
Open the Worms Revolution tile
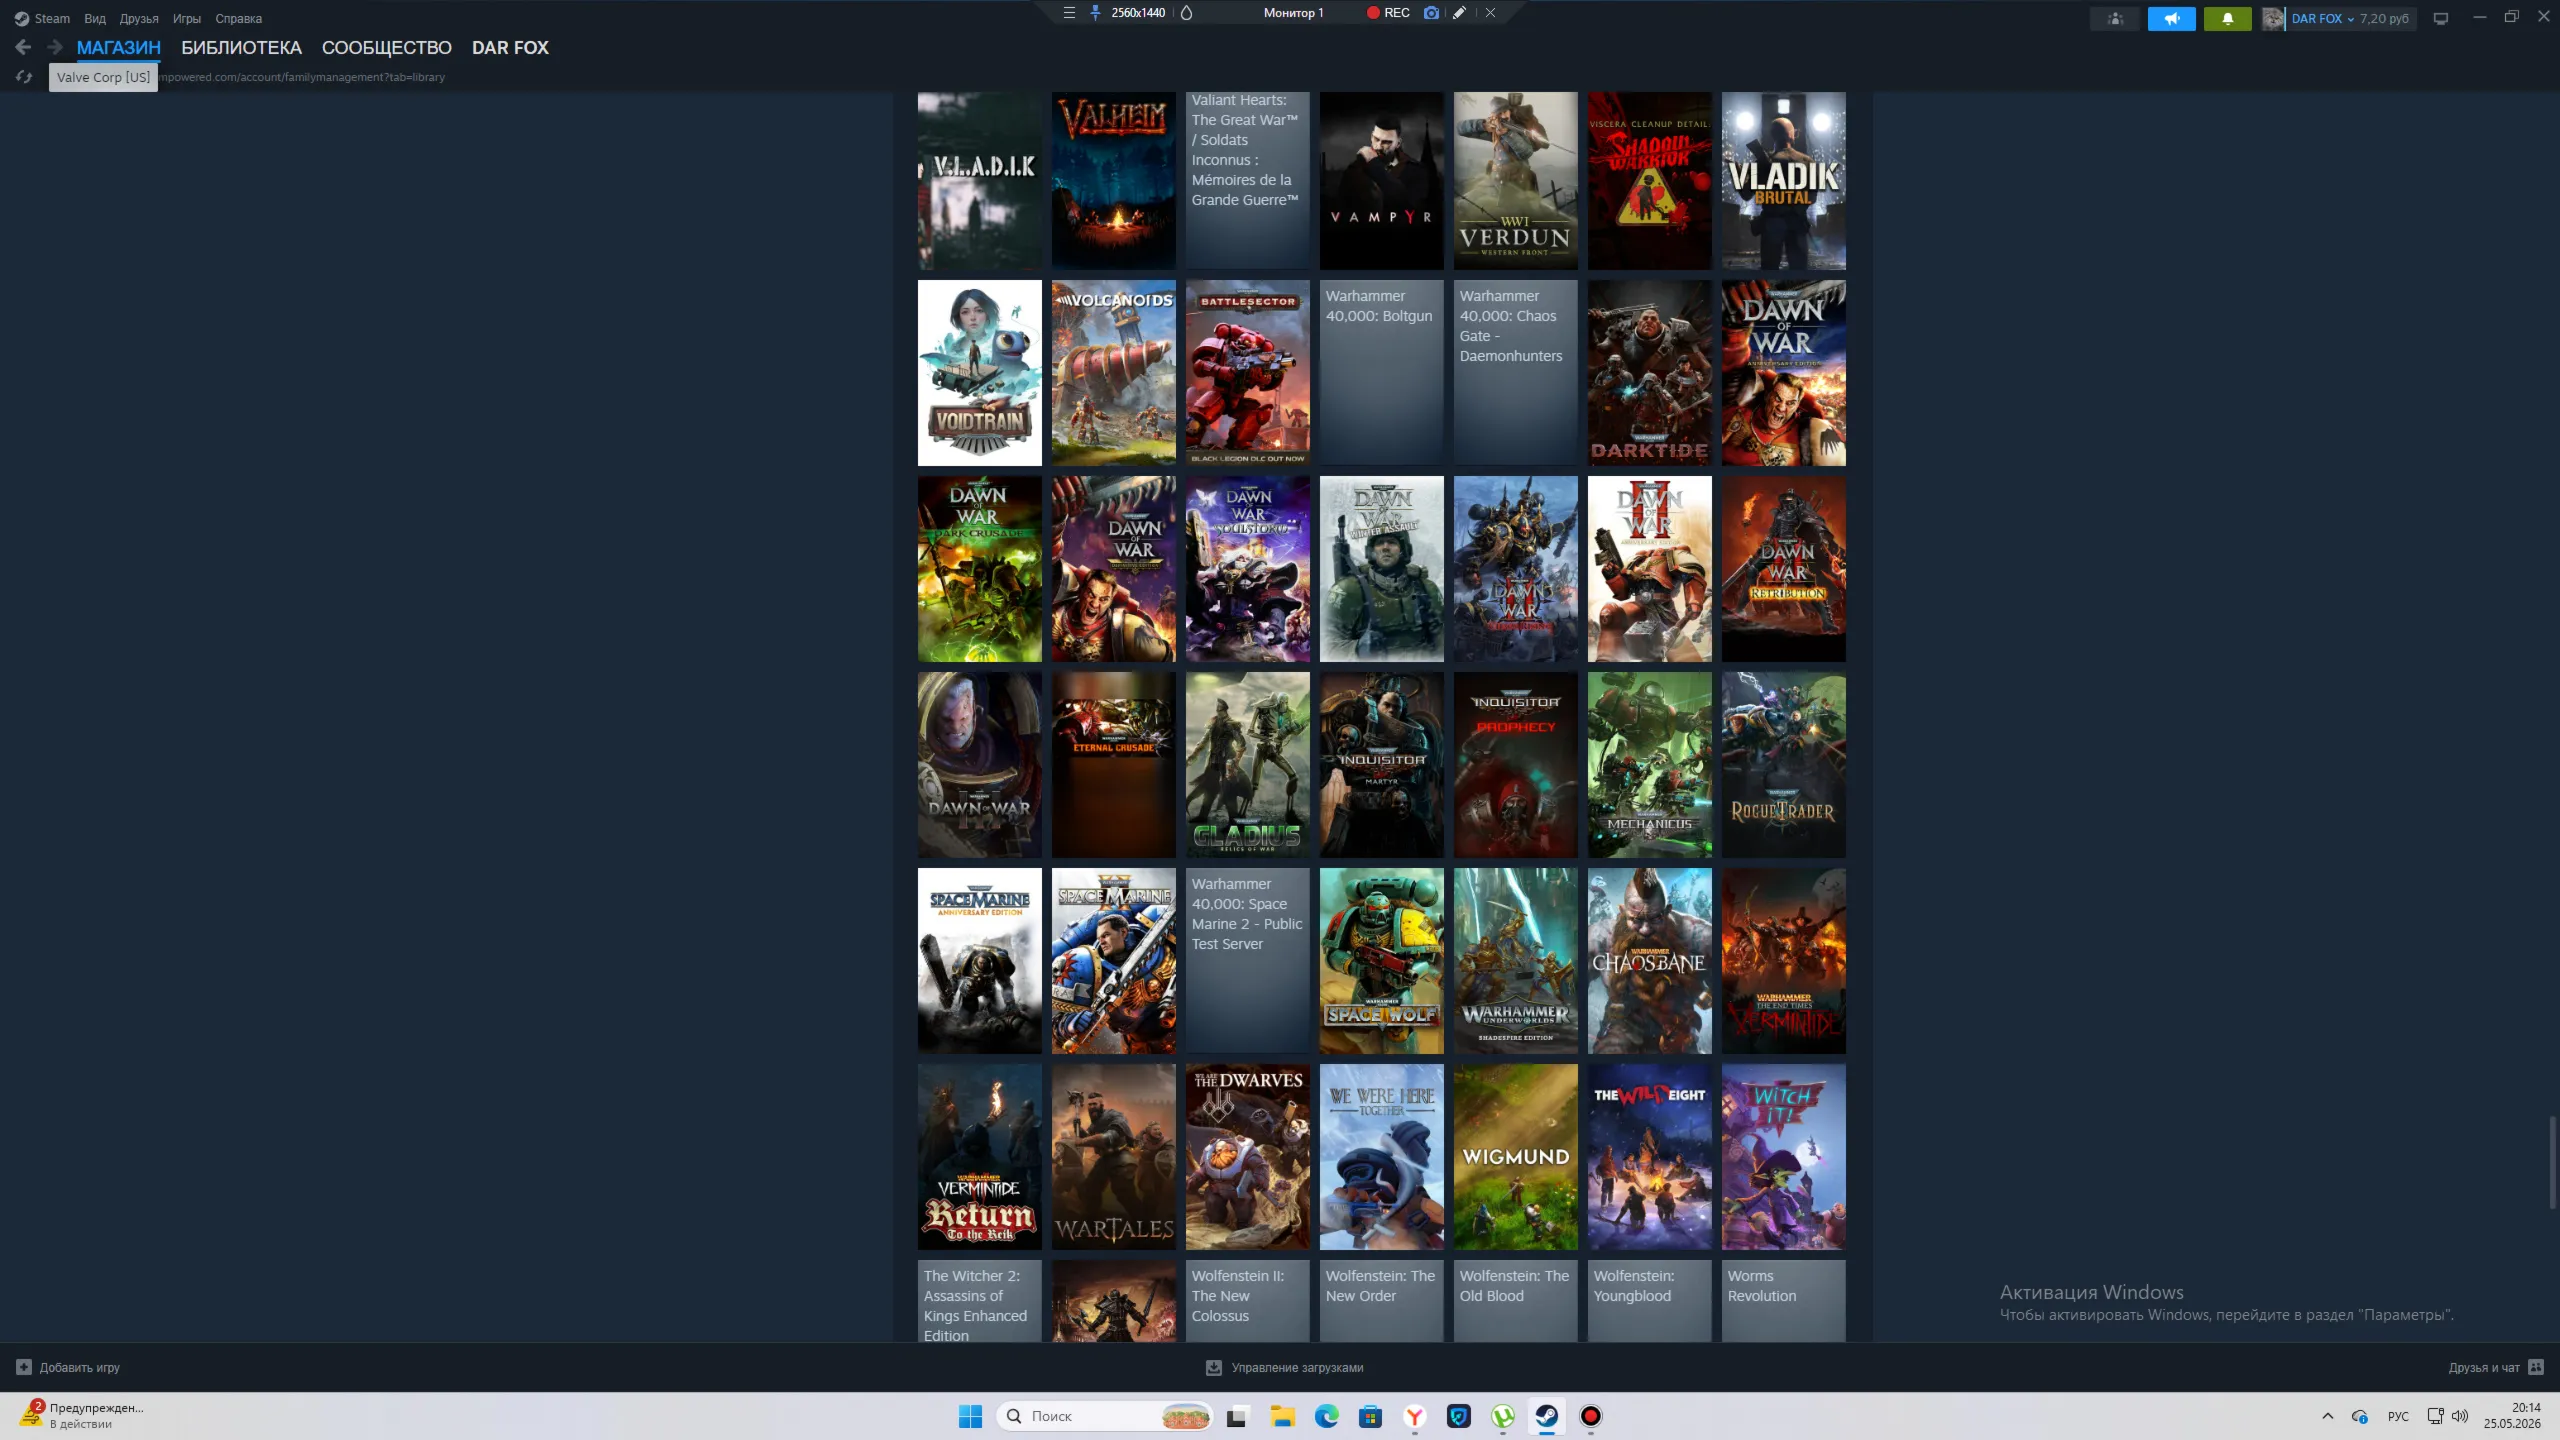(x=1784, y=1301)
